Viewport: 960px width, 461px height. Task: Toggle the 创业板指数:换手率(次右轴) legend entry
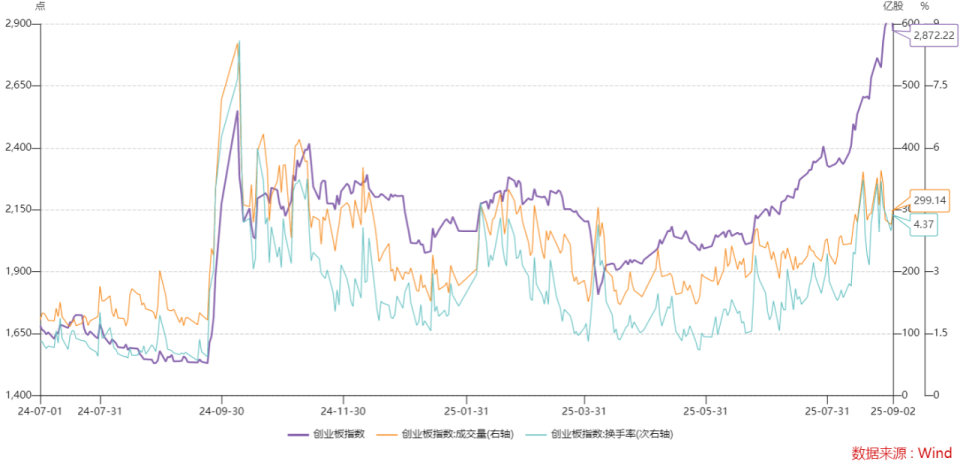[x=602, y=434]
